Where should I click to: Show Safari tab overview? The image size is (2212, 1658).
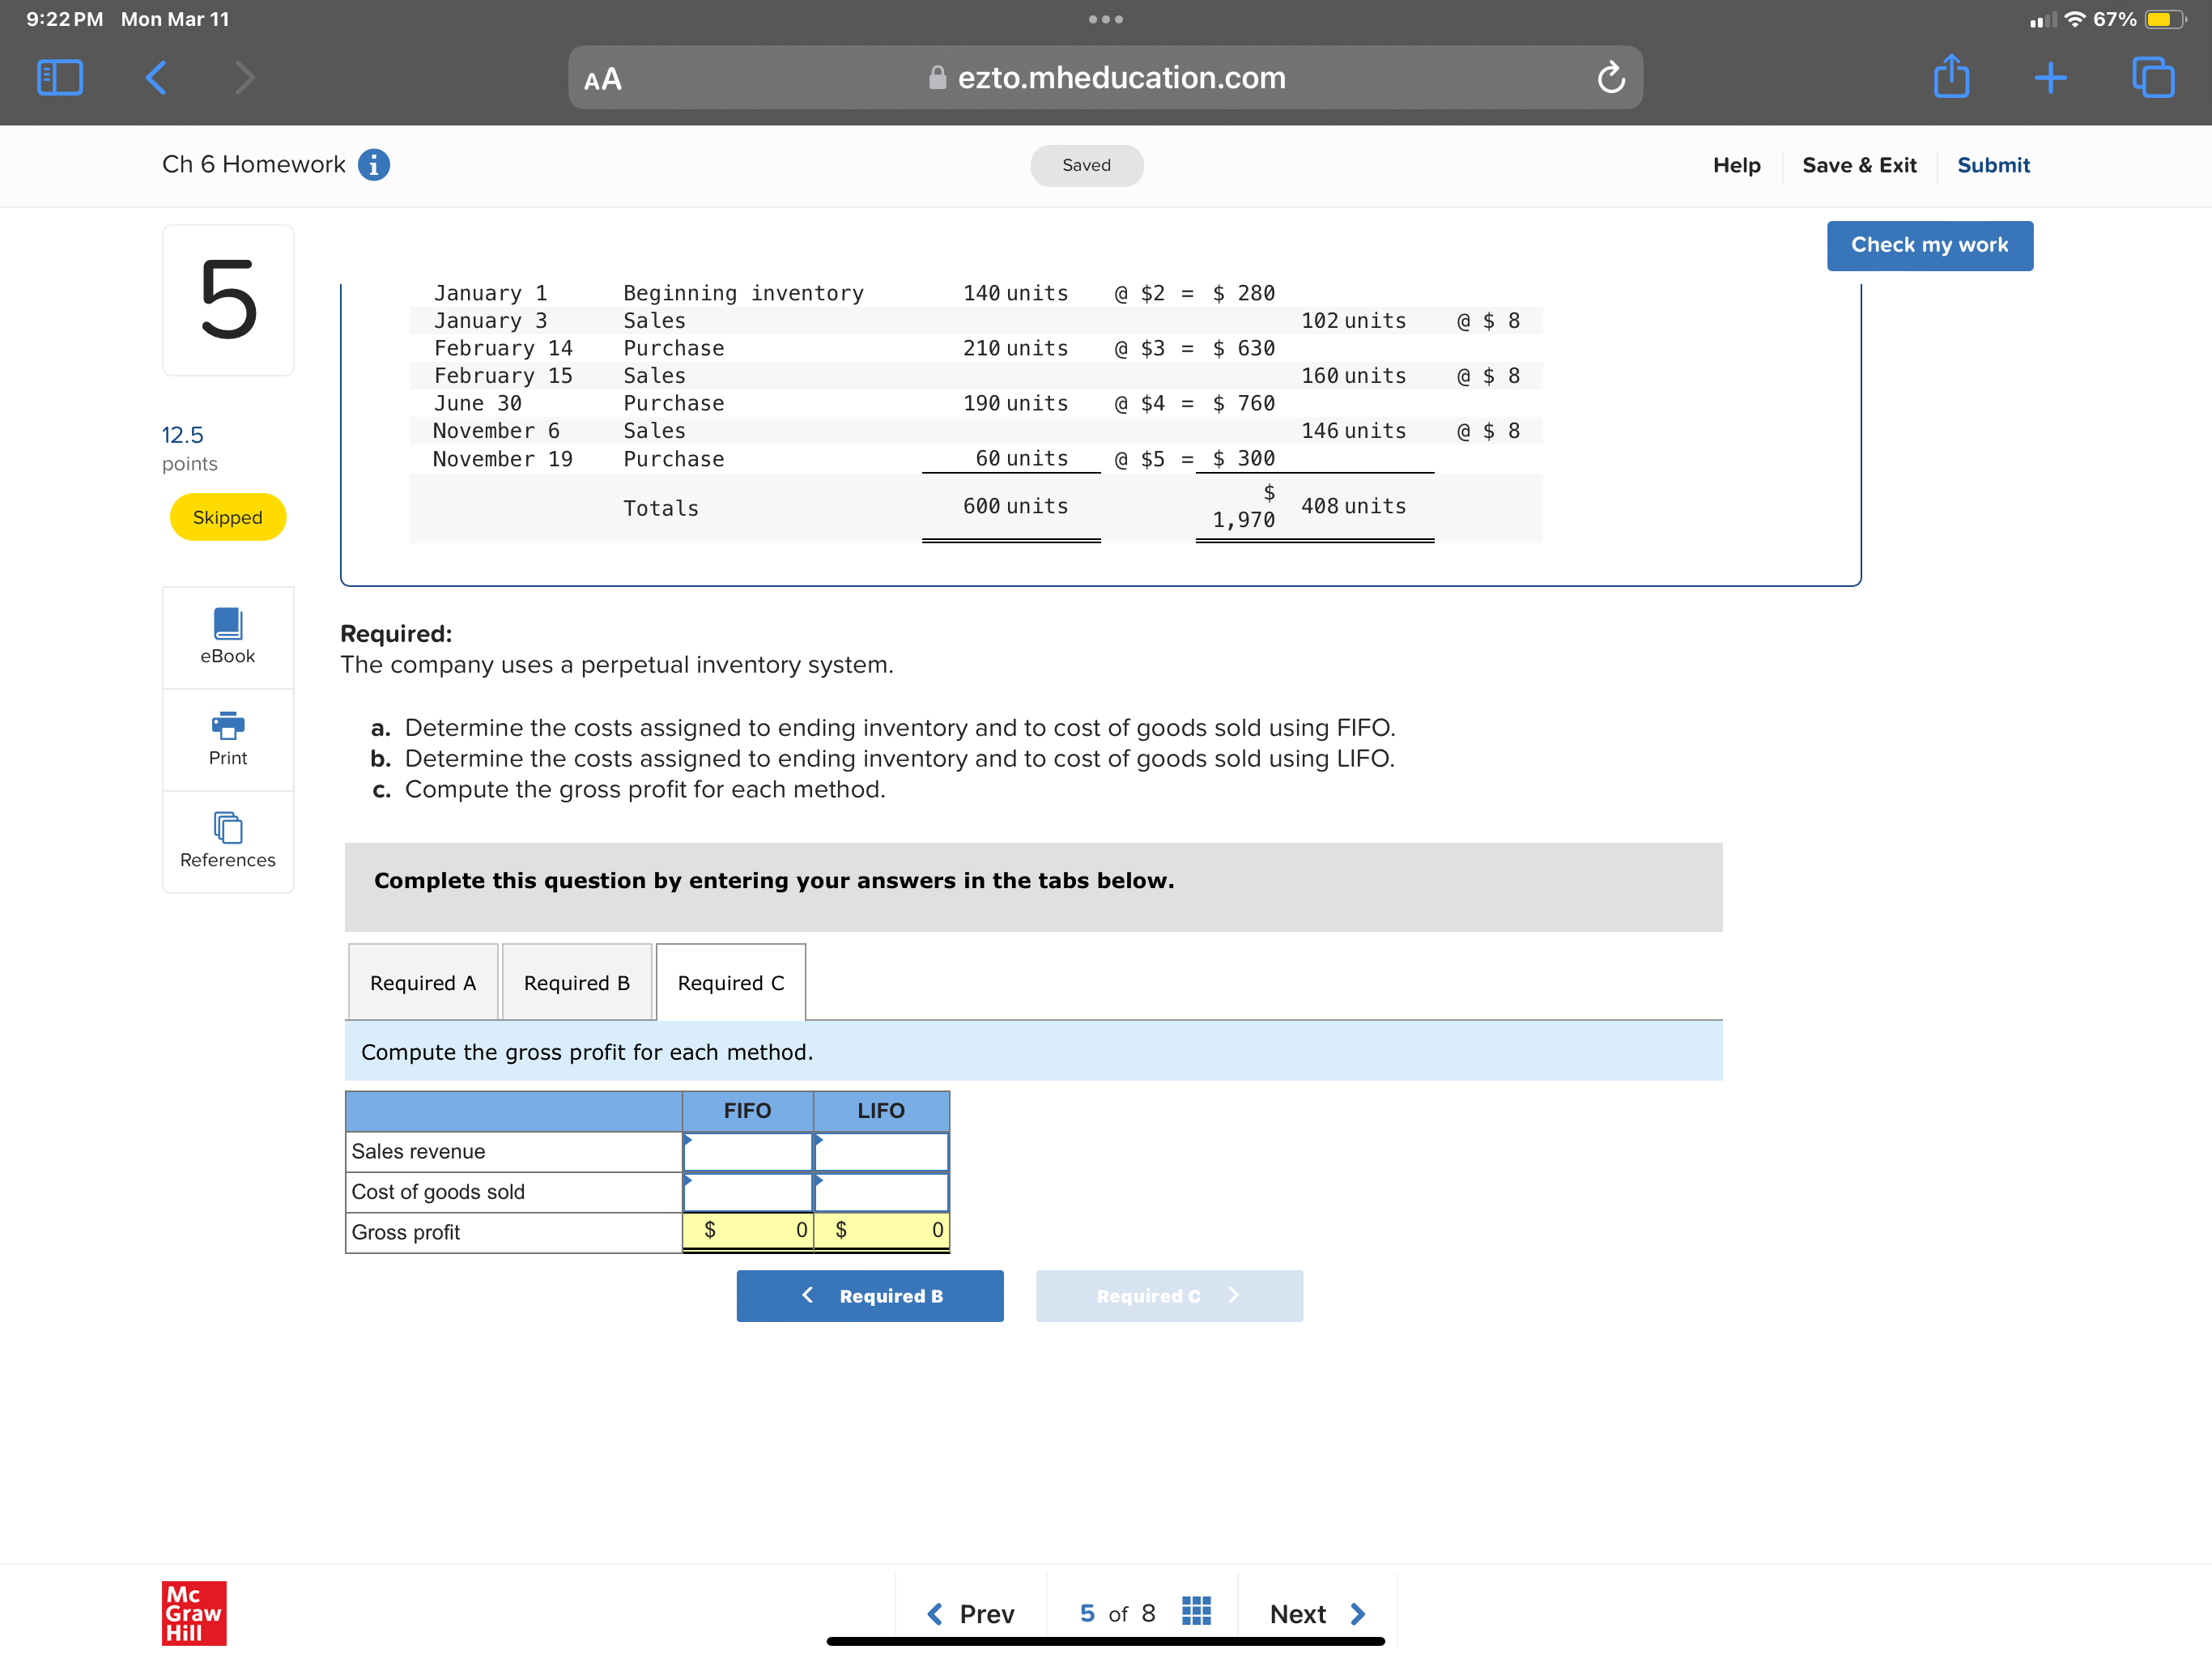[2153, 77]
